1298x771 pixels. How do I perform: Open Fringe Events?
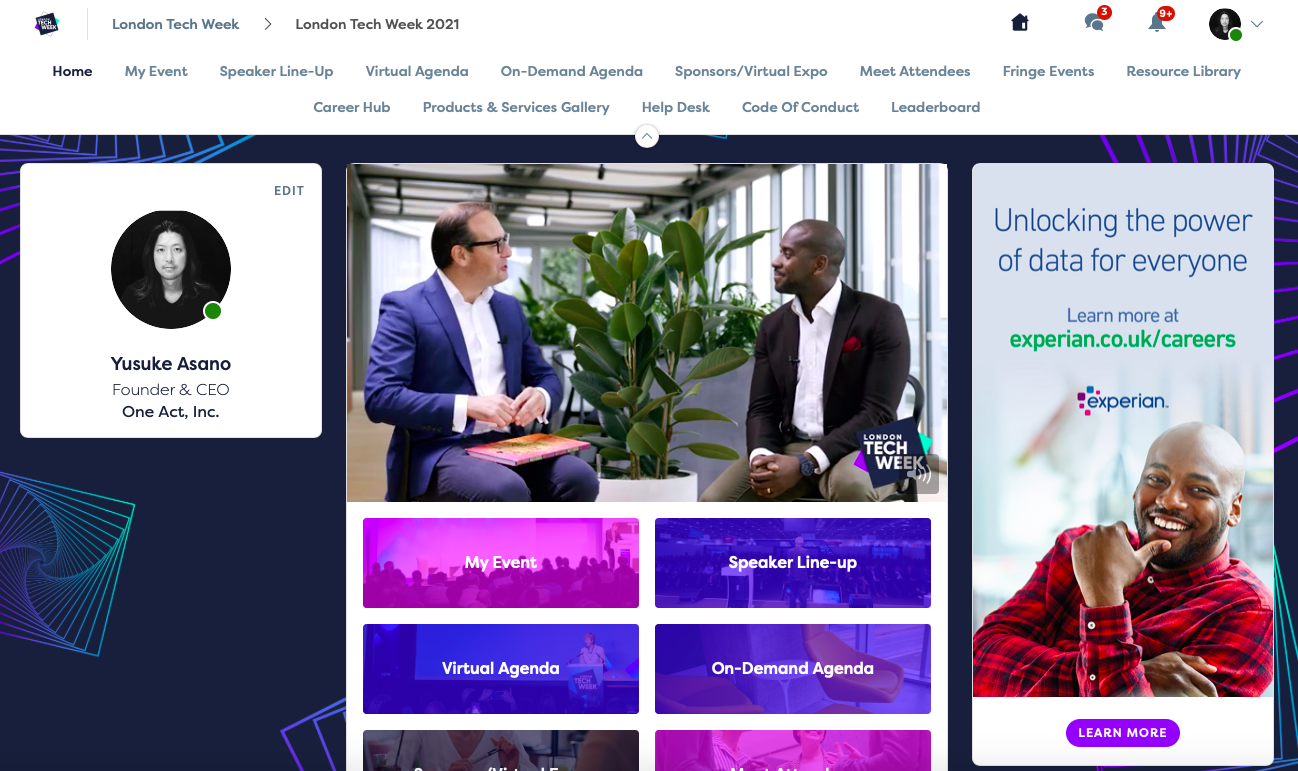(x=1048, y=71)
